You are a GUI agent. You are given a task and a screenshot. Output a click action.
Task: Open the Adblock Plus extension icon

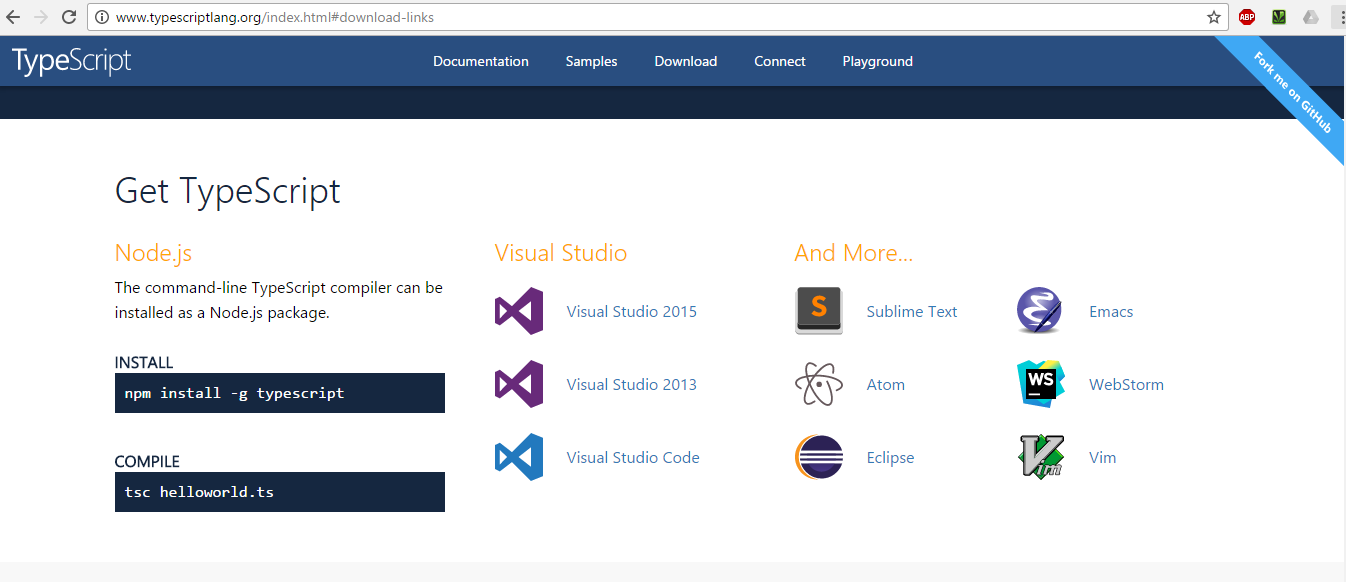pyautogui.click(x=1246, y=16)
